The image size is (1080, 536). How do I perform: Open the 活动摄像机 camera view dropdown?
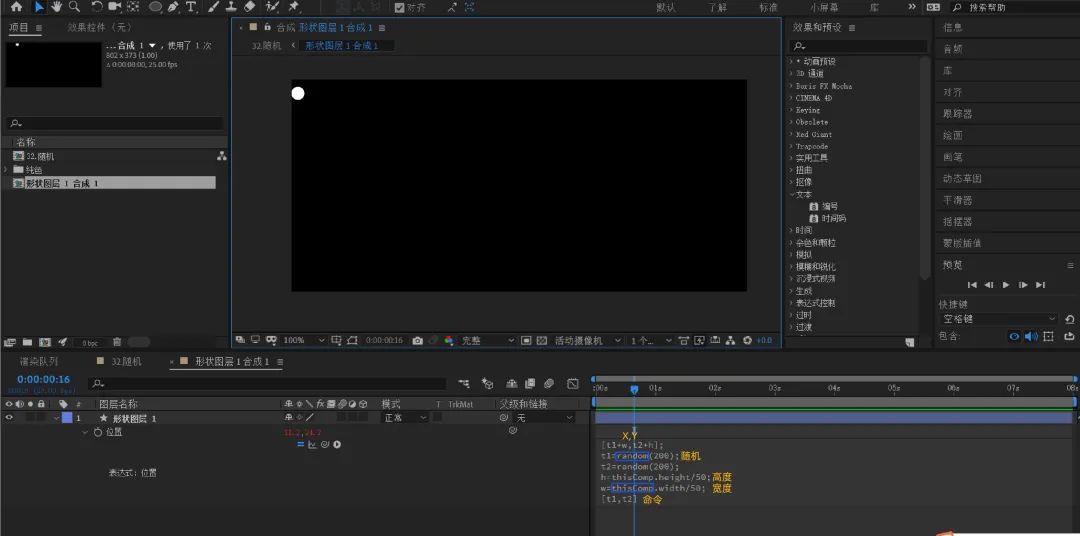(x=588, y=340)
